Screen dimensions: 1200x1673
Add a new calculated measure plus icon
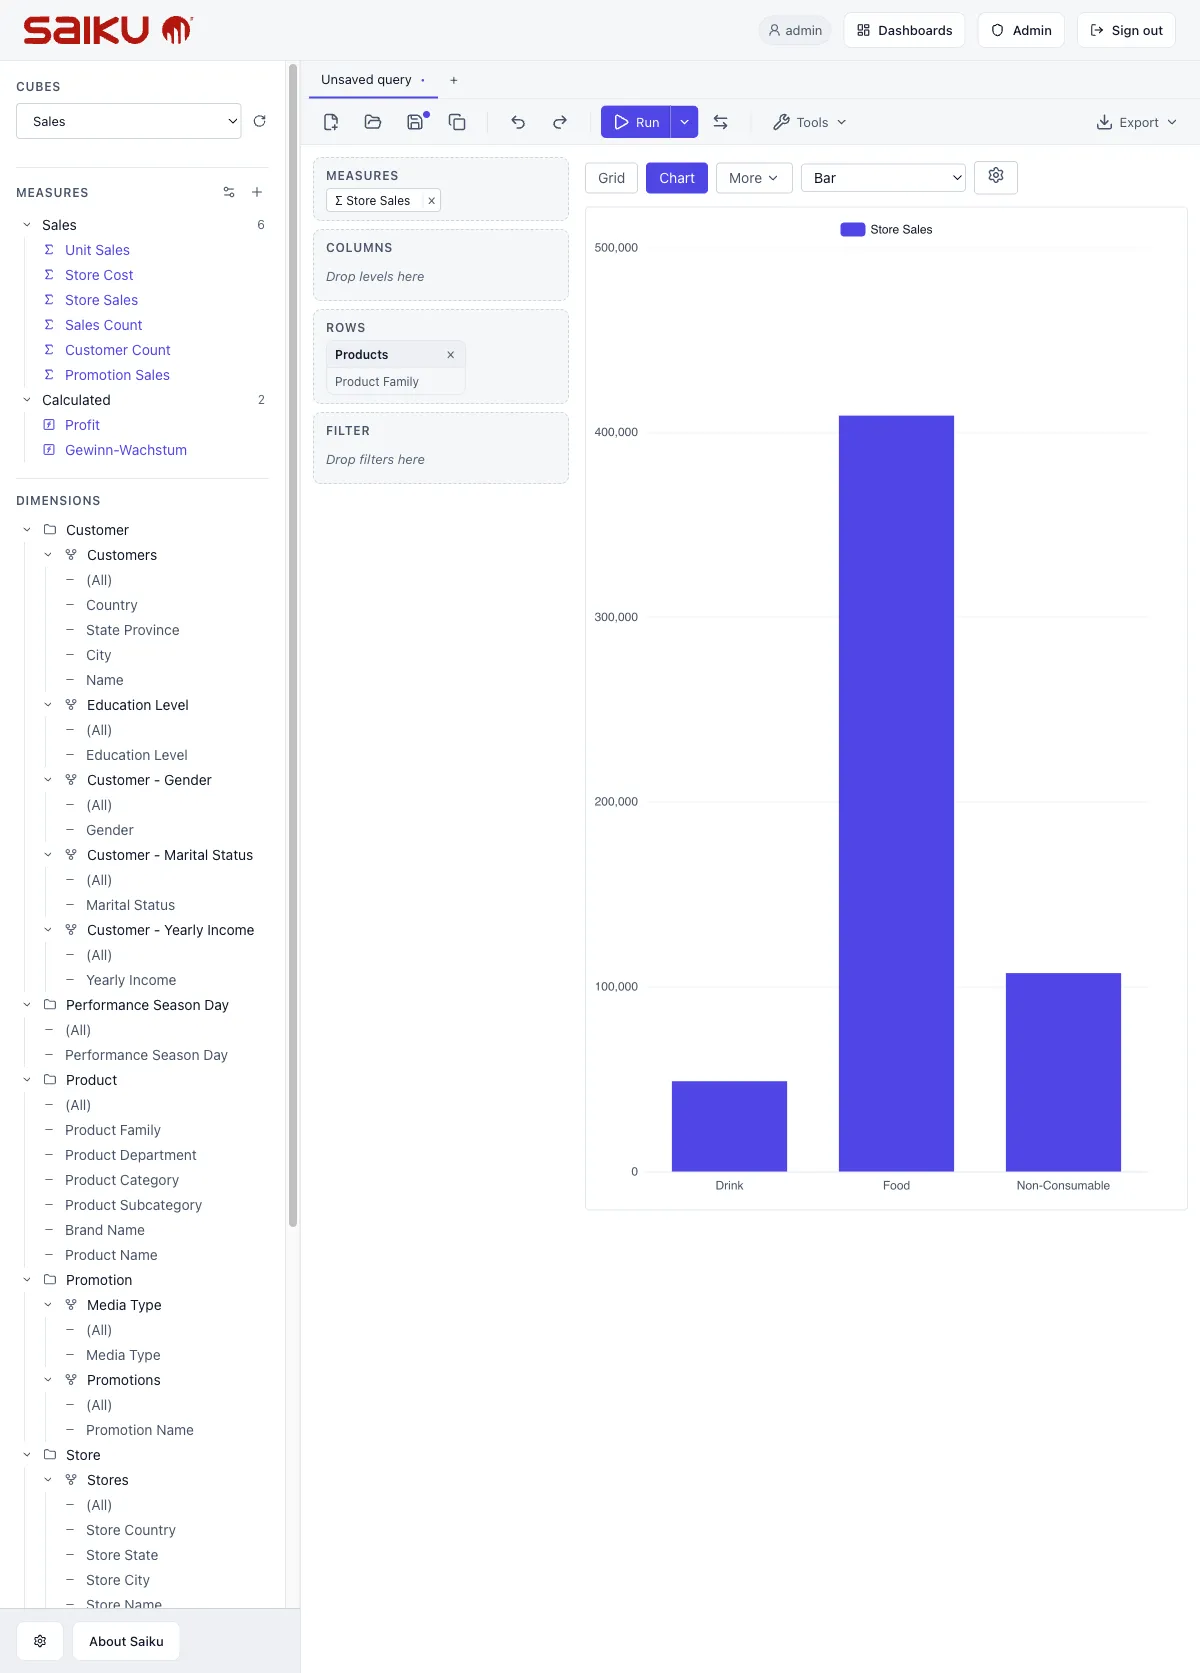257,192
